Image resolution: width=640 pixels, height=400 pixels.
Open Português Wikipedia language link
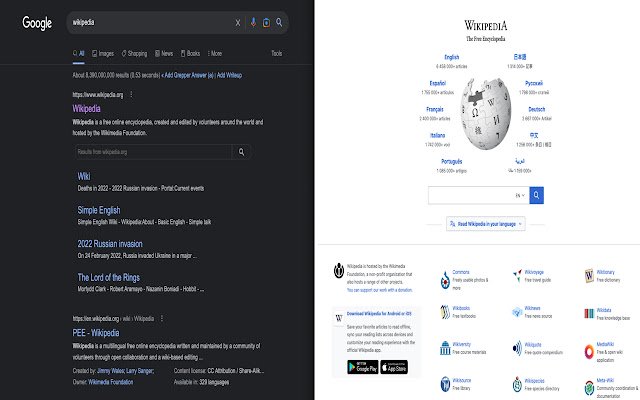pyautogui.click(x=452, y=162)
